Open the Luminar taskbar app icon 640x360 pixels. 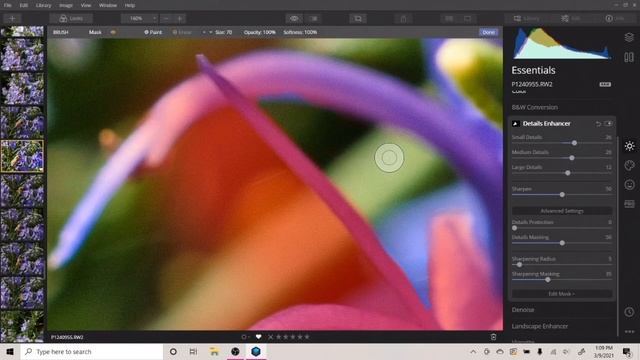[256, 351]
